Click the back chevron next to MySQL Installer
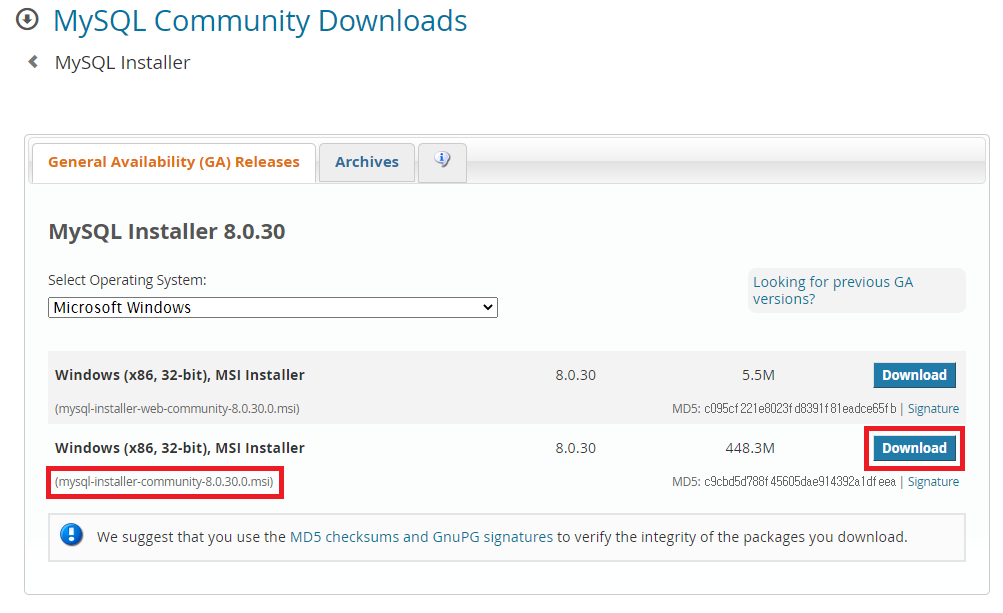 click(33, 62)
